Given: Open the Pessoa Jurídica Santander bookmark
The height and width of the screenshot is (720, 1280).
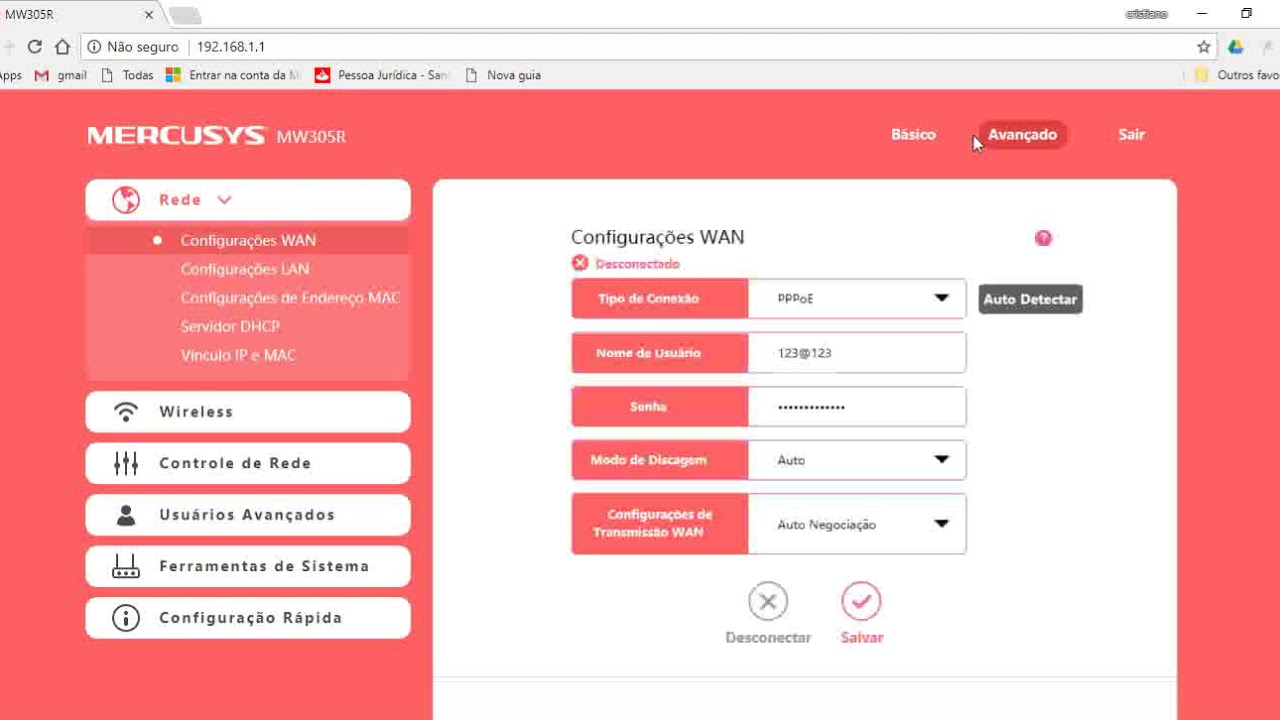Looking at the screenshot, I should pyautogui.click(x=383, y=75).
